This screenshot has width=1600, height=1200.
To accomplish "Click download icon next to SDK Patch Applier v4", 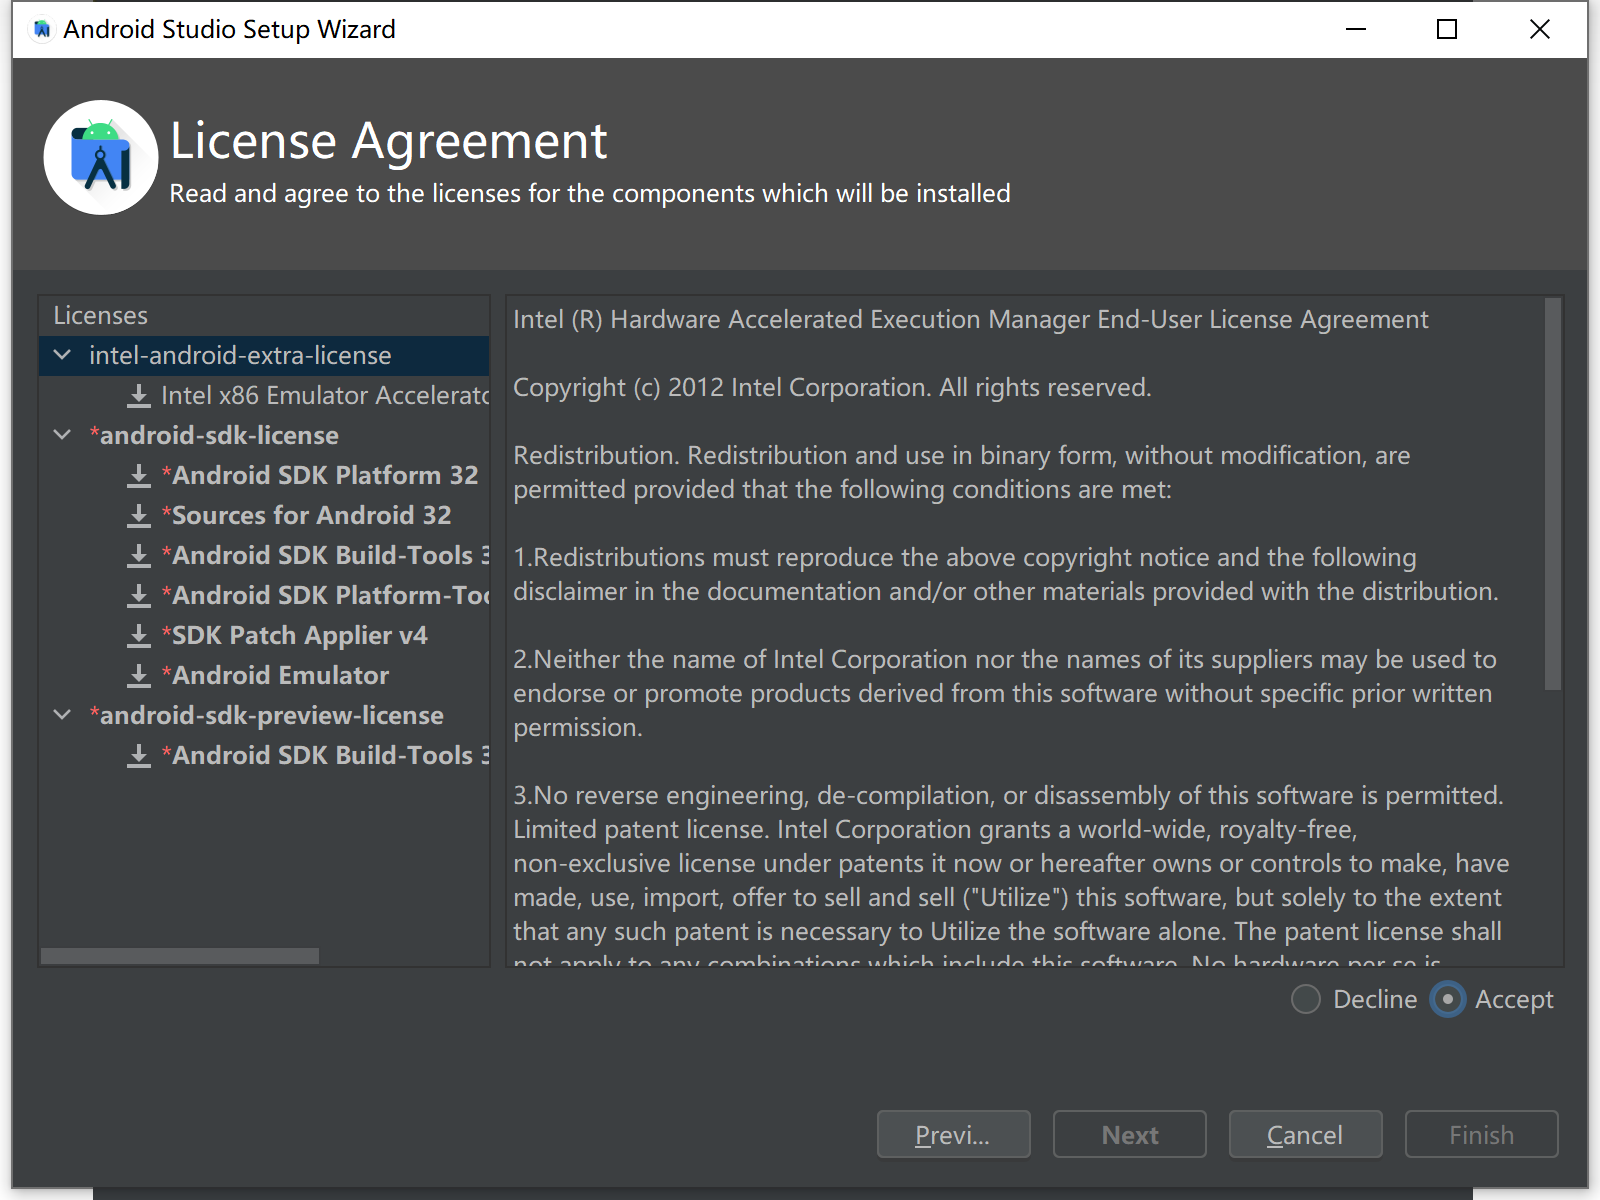I will (x=139, y=636).
